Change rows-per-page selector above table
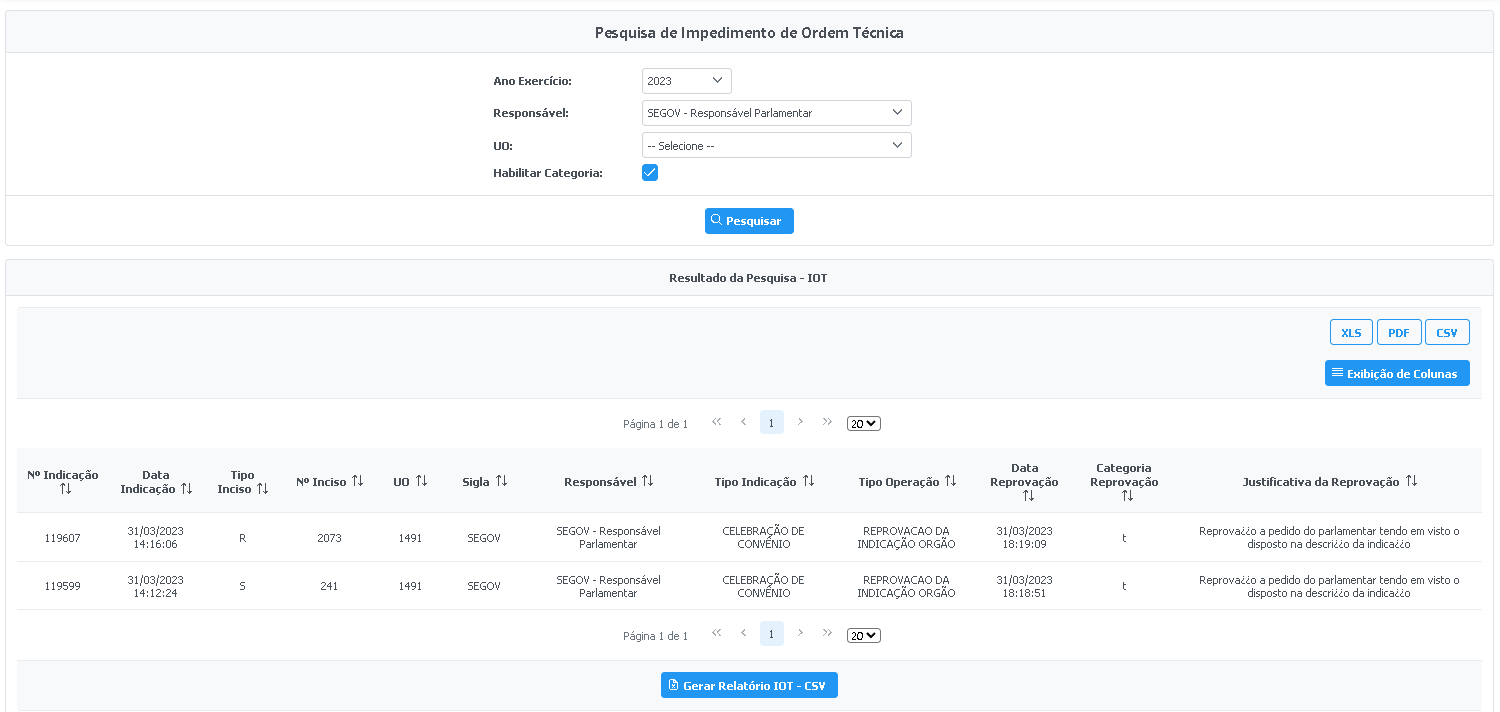The height and width of the screenshot is (712, 1500). [863, 424]
